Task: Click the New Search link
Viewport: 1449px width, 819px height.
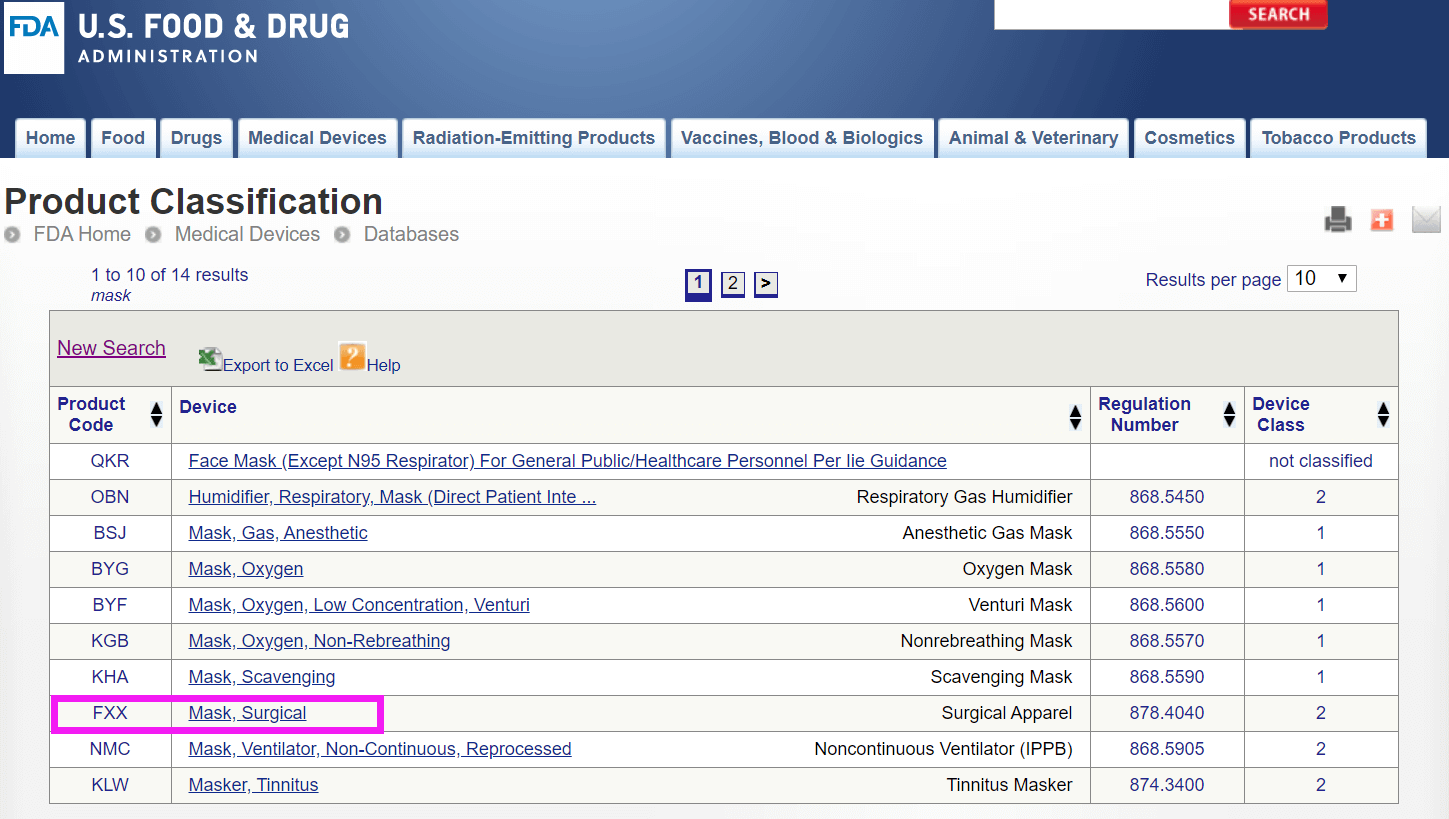Action: 111,348
